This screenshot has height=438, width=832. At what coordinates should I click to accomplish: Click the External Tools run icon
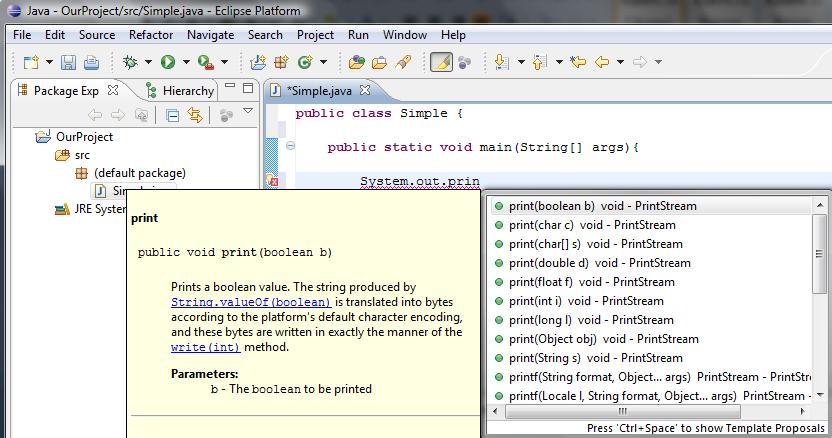point(206,62)
